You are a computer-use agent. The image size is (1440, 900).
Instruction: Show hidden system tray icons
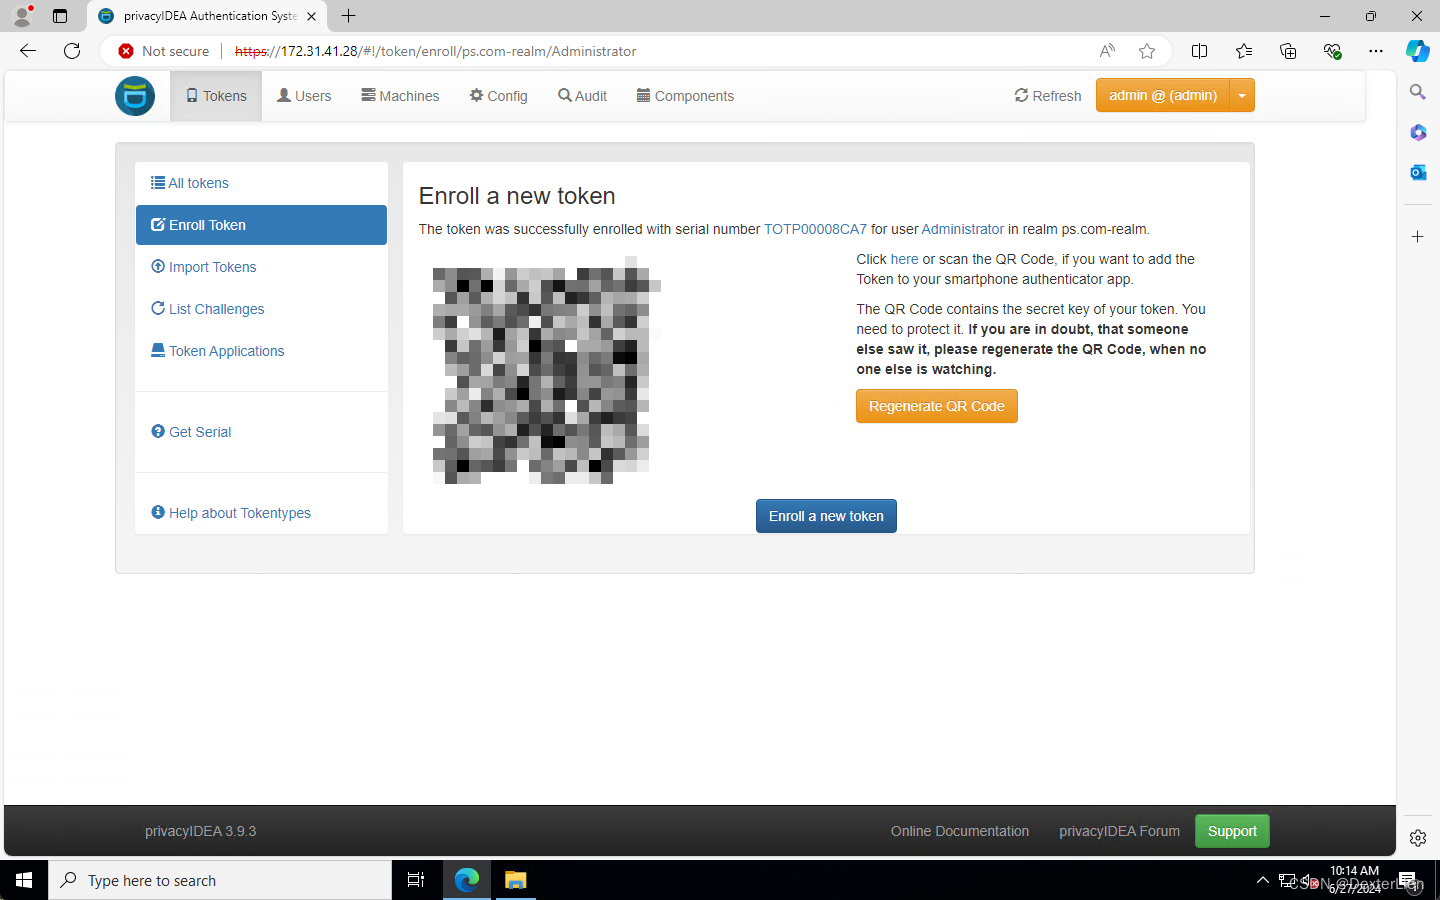(x=1262, y=880)
